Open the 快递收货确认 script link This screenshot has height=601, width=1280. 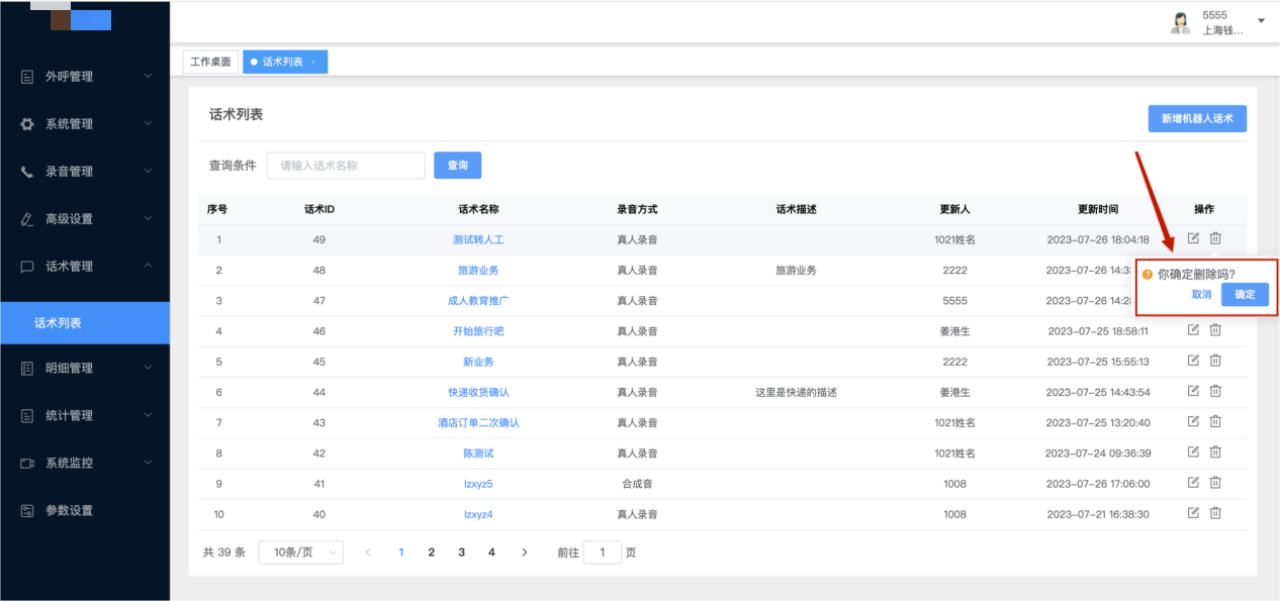click(478, 392)
